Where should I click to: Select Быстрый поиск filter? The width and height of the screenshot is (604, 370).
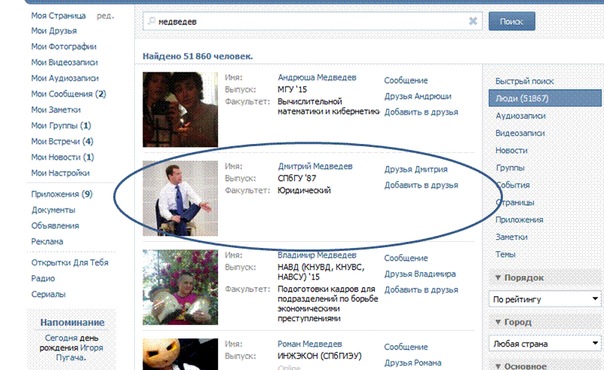[524, 81]
